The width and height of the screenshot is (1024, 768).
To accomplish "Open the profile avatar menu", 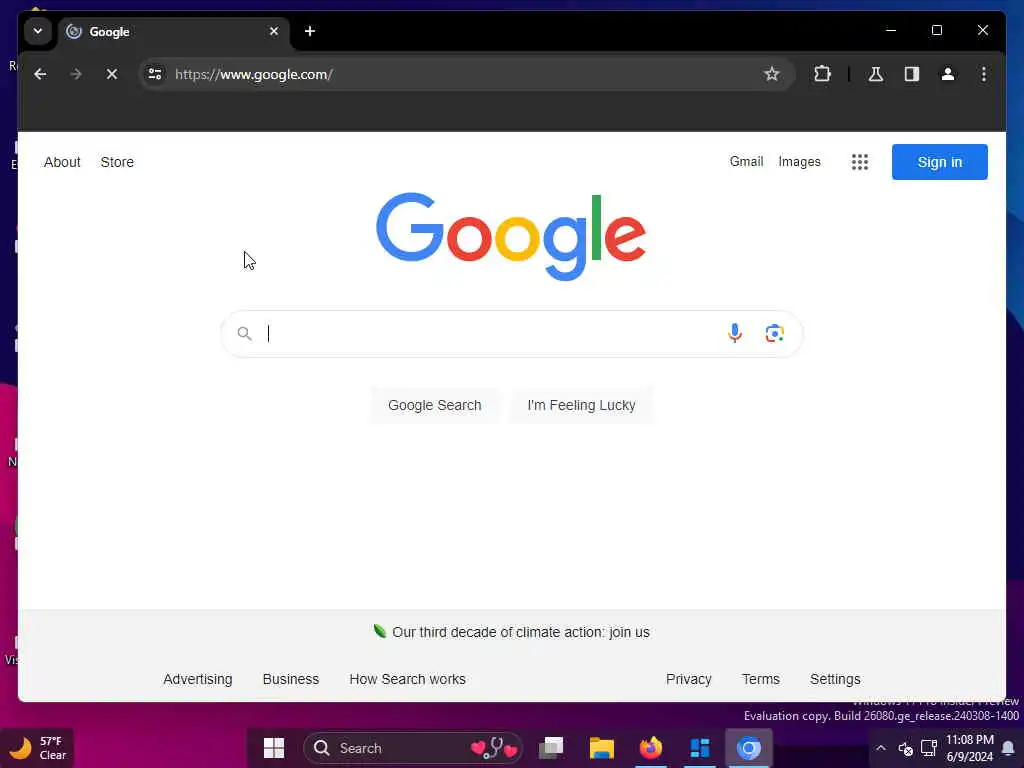I will click(948, 74).
